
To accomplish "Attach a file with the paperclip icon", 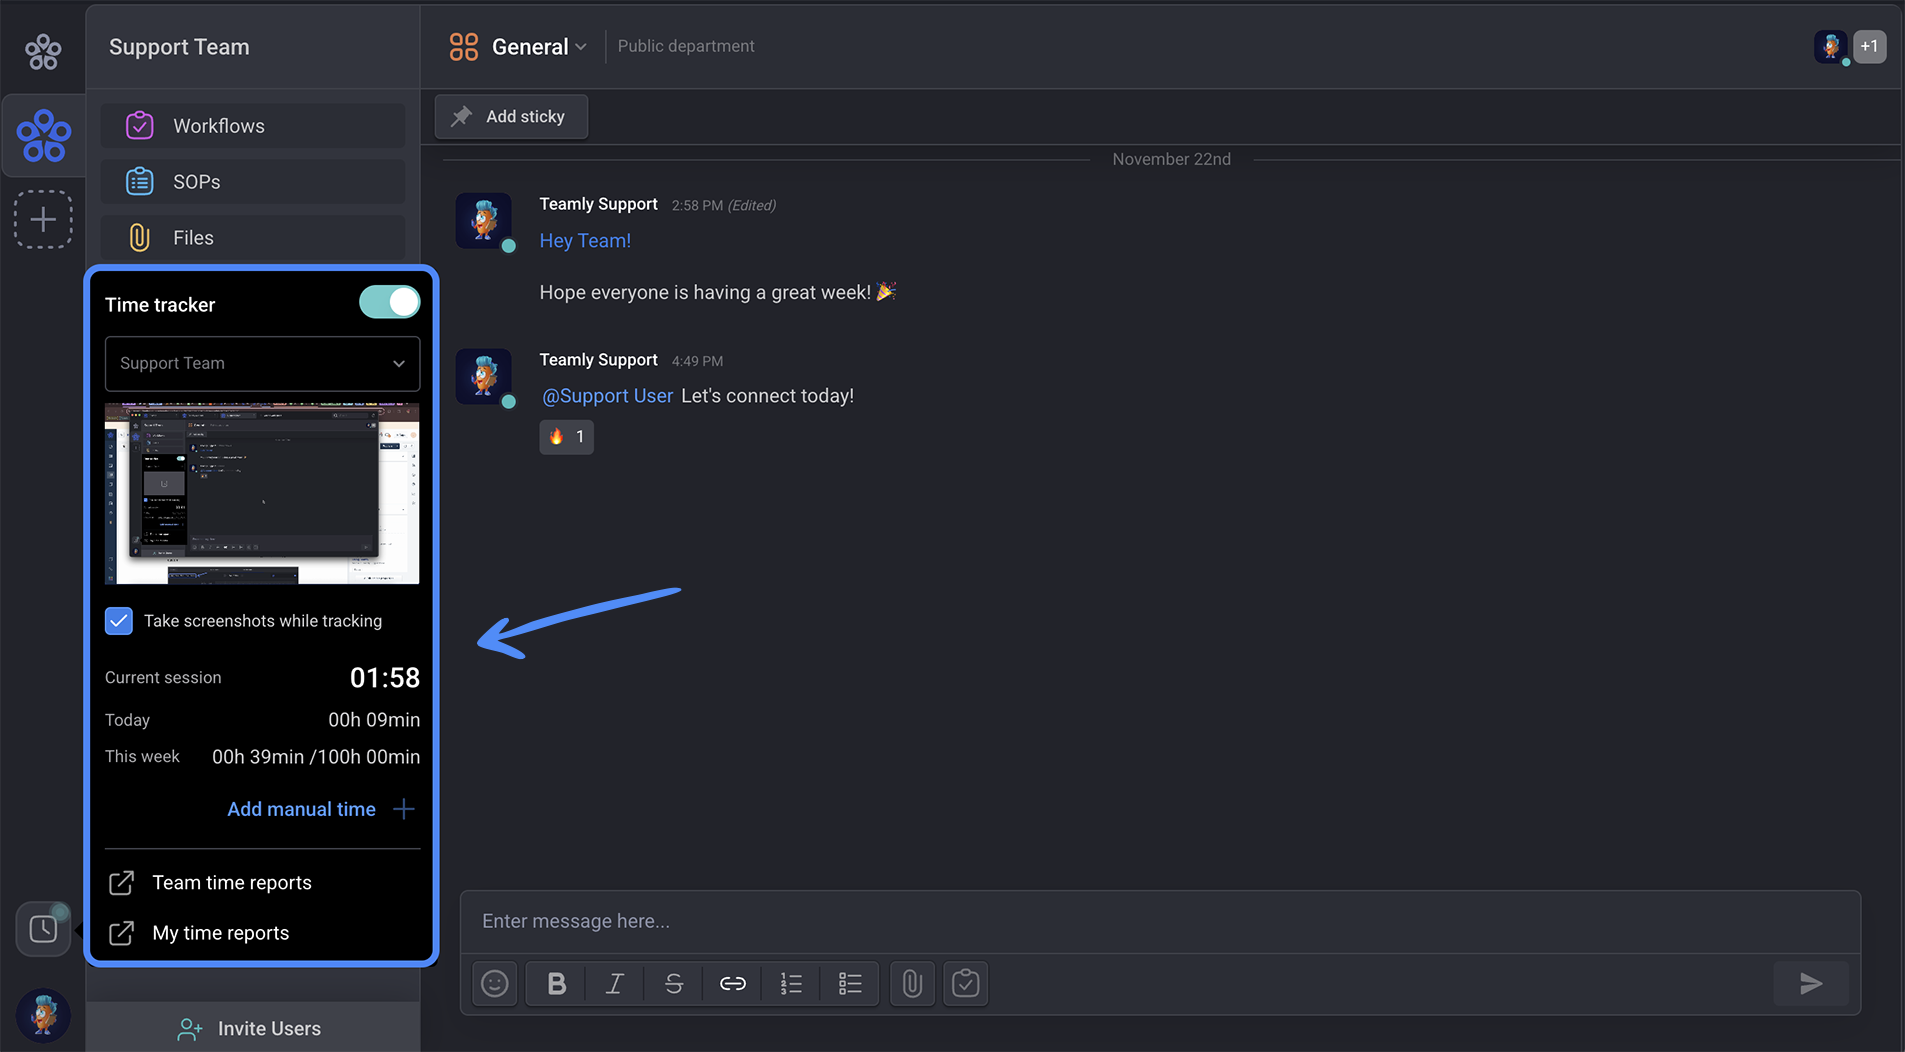I will point(912,984).
